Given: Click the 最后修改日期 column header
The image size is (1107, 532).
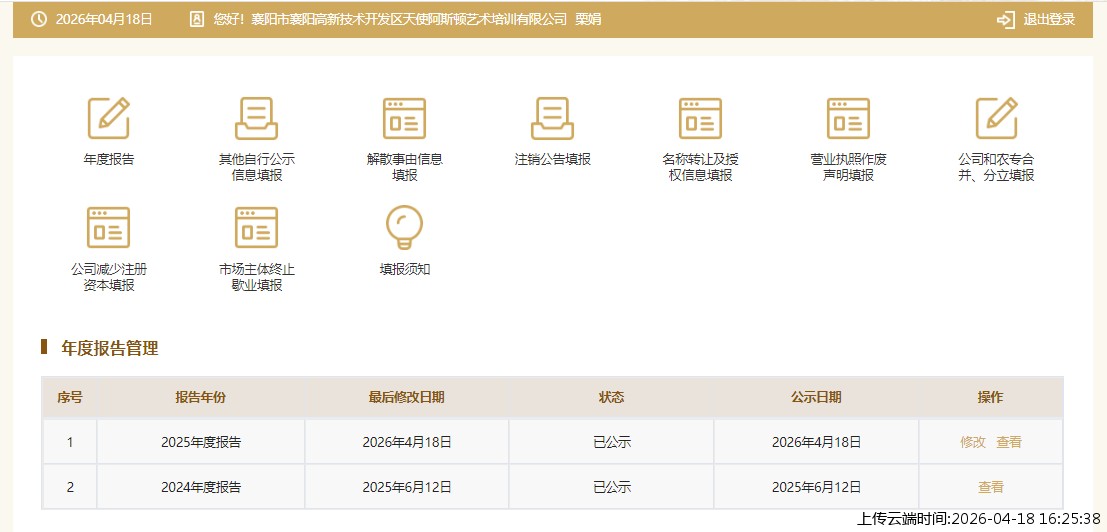Looking at the screenshot, I should point(406,397).
